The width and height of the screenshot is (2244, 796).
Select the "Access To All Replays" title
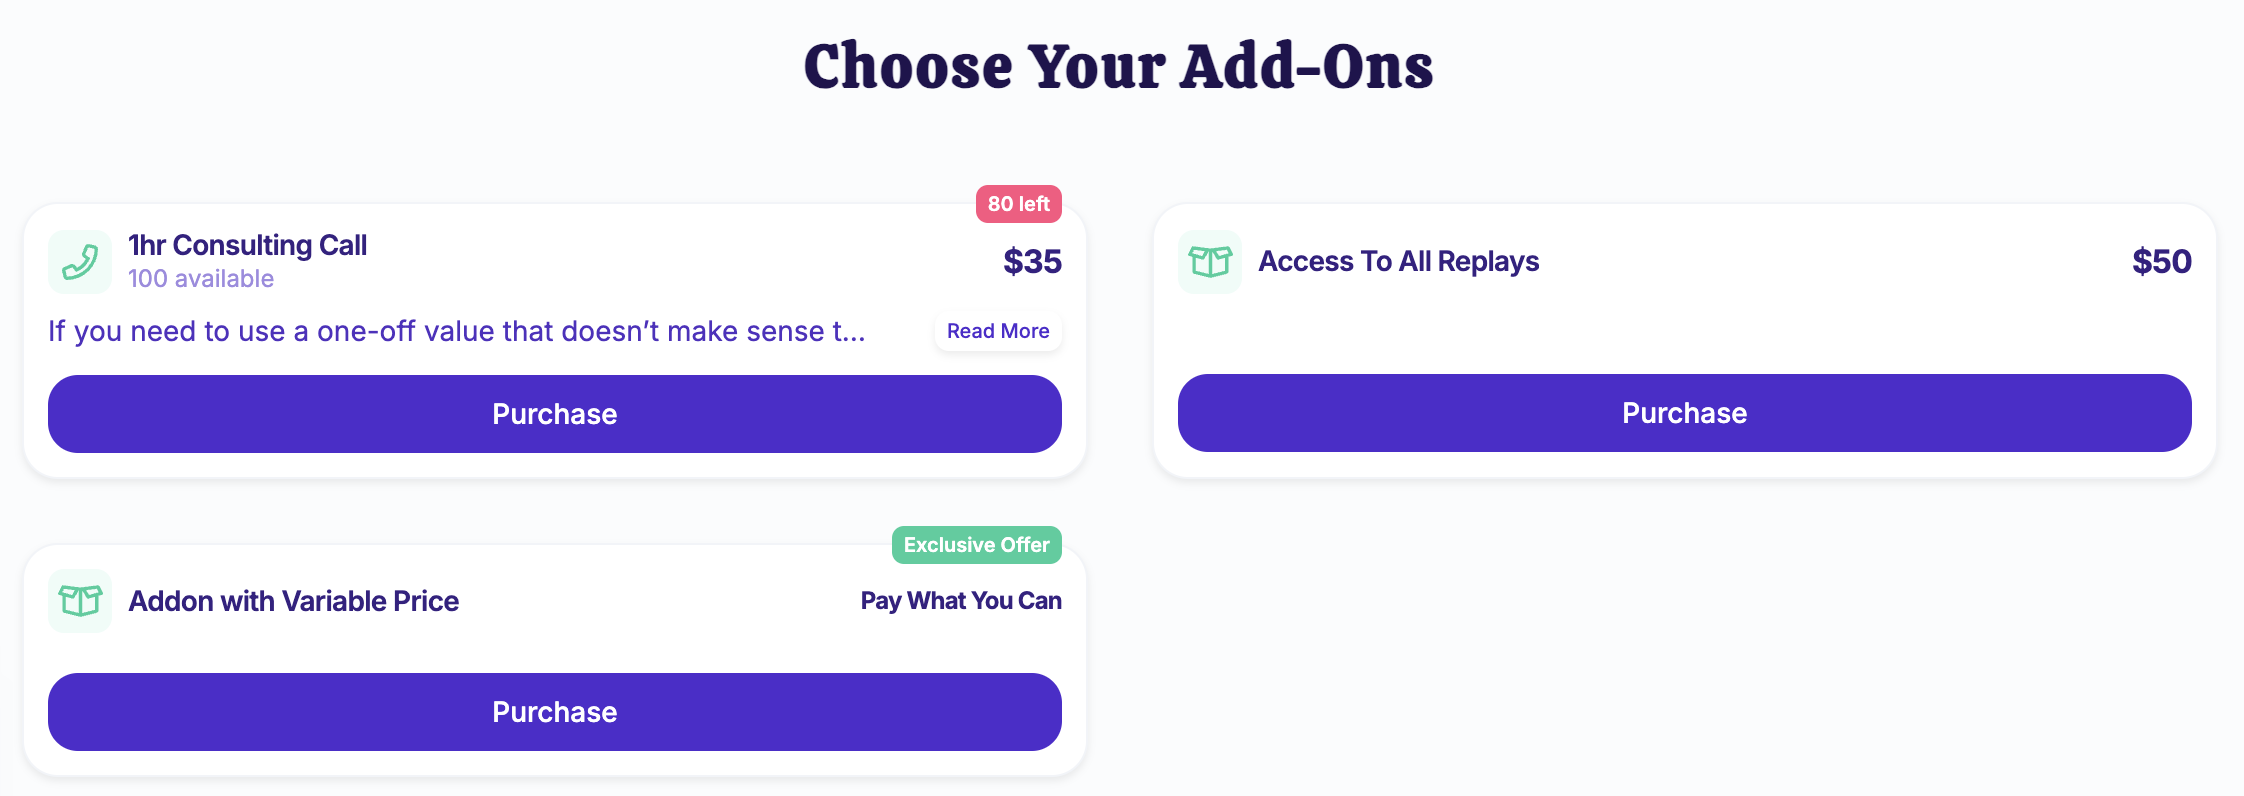click(x=1398, y=261)
